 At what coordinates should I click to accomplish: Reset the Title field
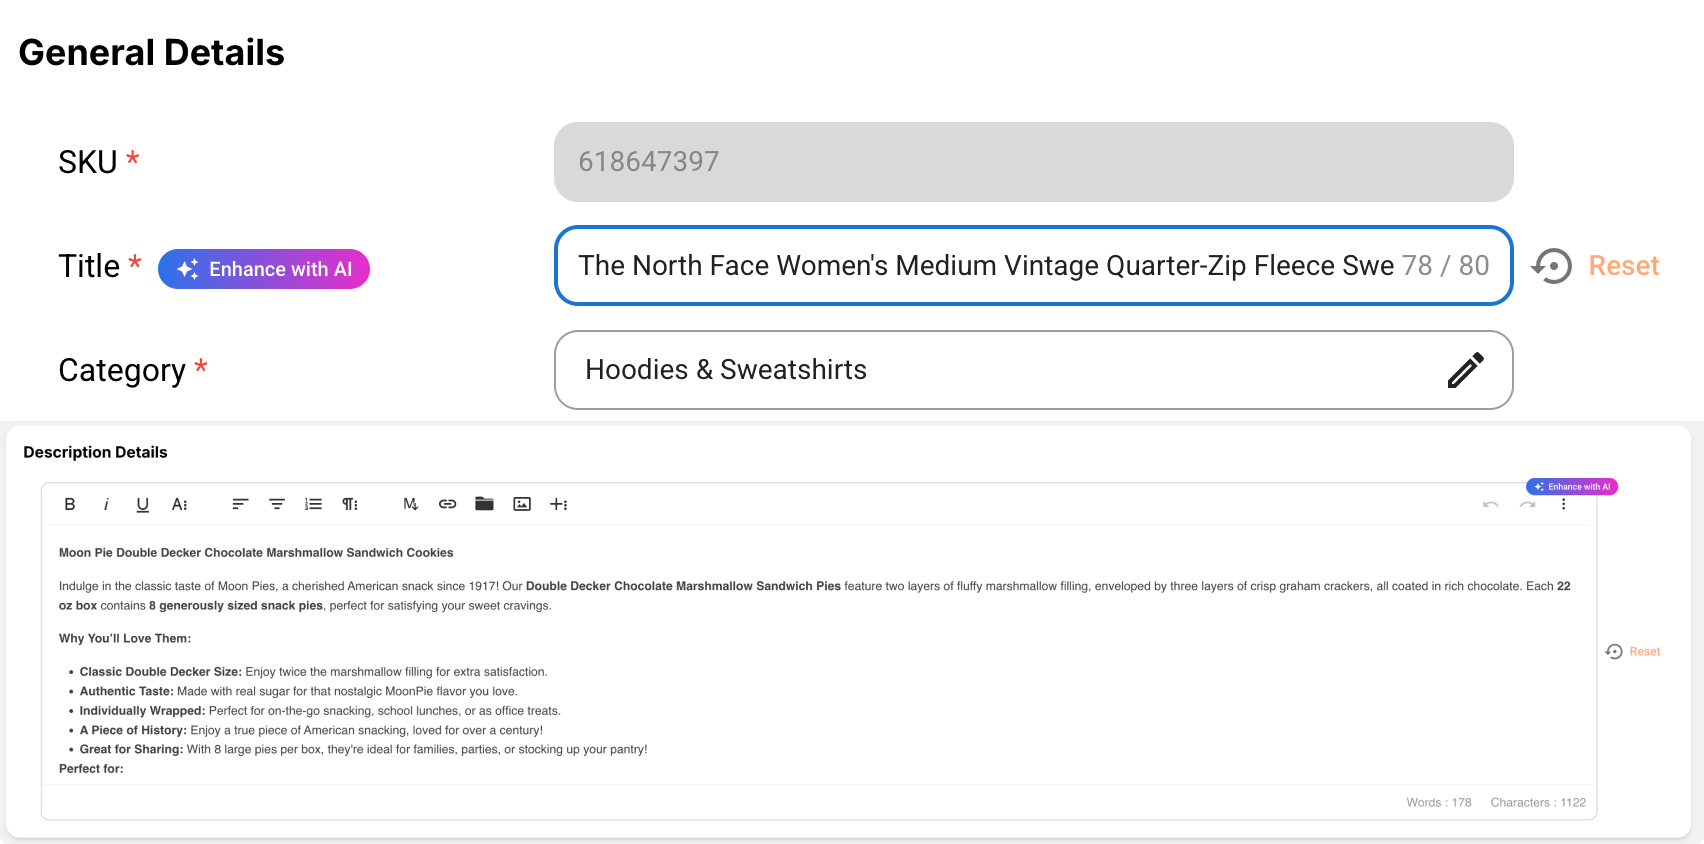coord(1624,266)
